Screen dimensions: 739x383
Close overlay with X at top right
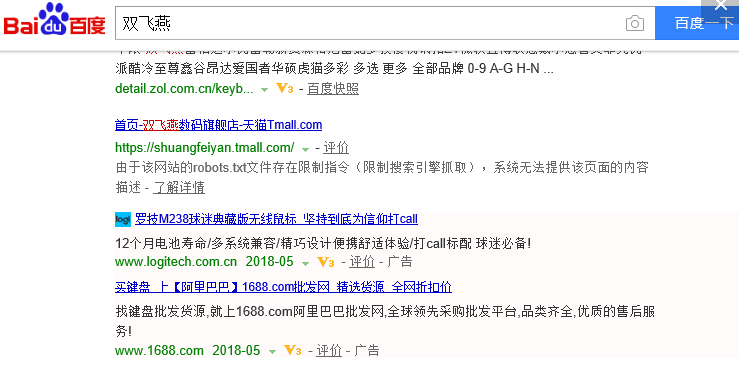pos(721,6)
